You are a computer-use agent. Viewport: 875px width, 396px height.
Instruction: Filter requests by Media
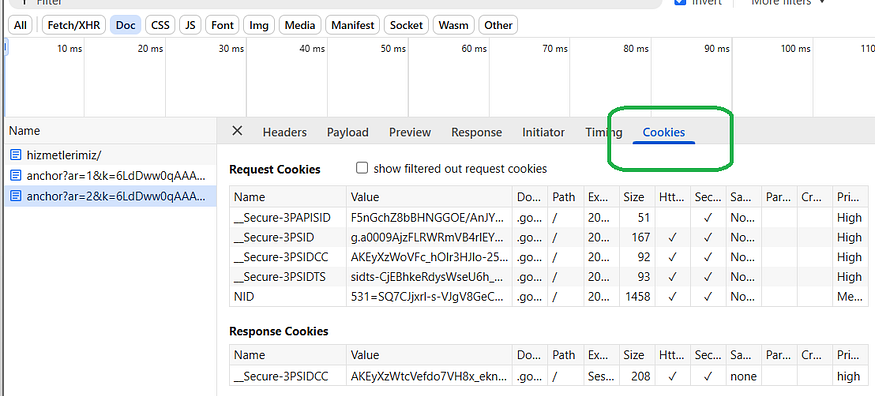point(300,25)
